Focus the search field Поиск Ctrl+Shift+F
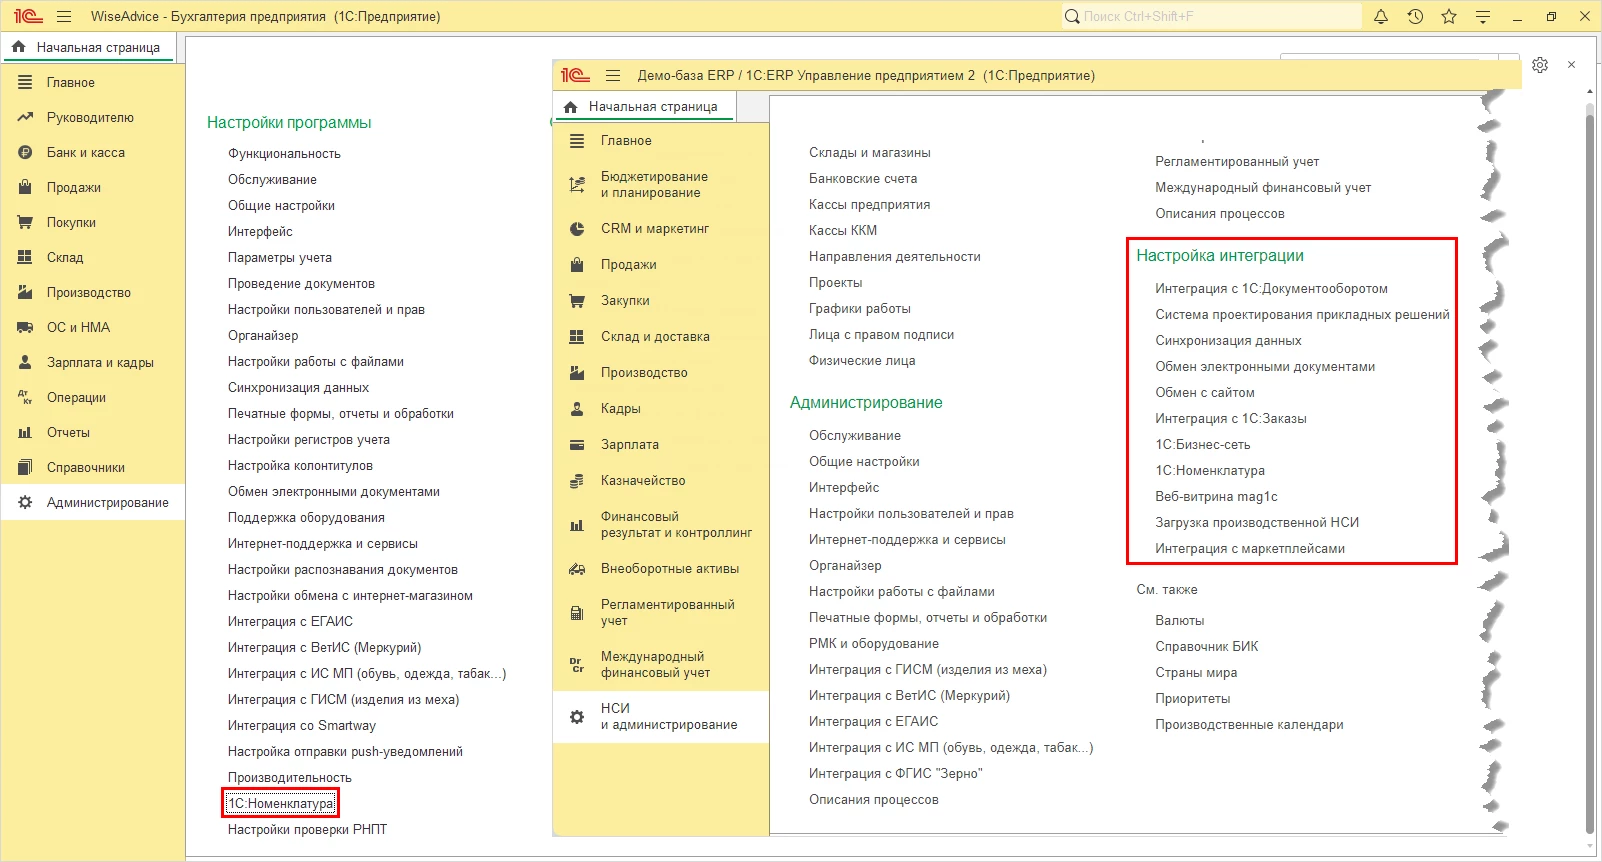 pyautogui.click(x=1212, y=16)
